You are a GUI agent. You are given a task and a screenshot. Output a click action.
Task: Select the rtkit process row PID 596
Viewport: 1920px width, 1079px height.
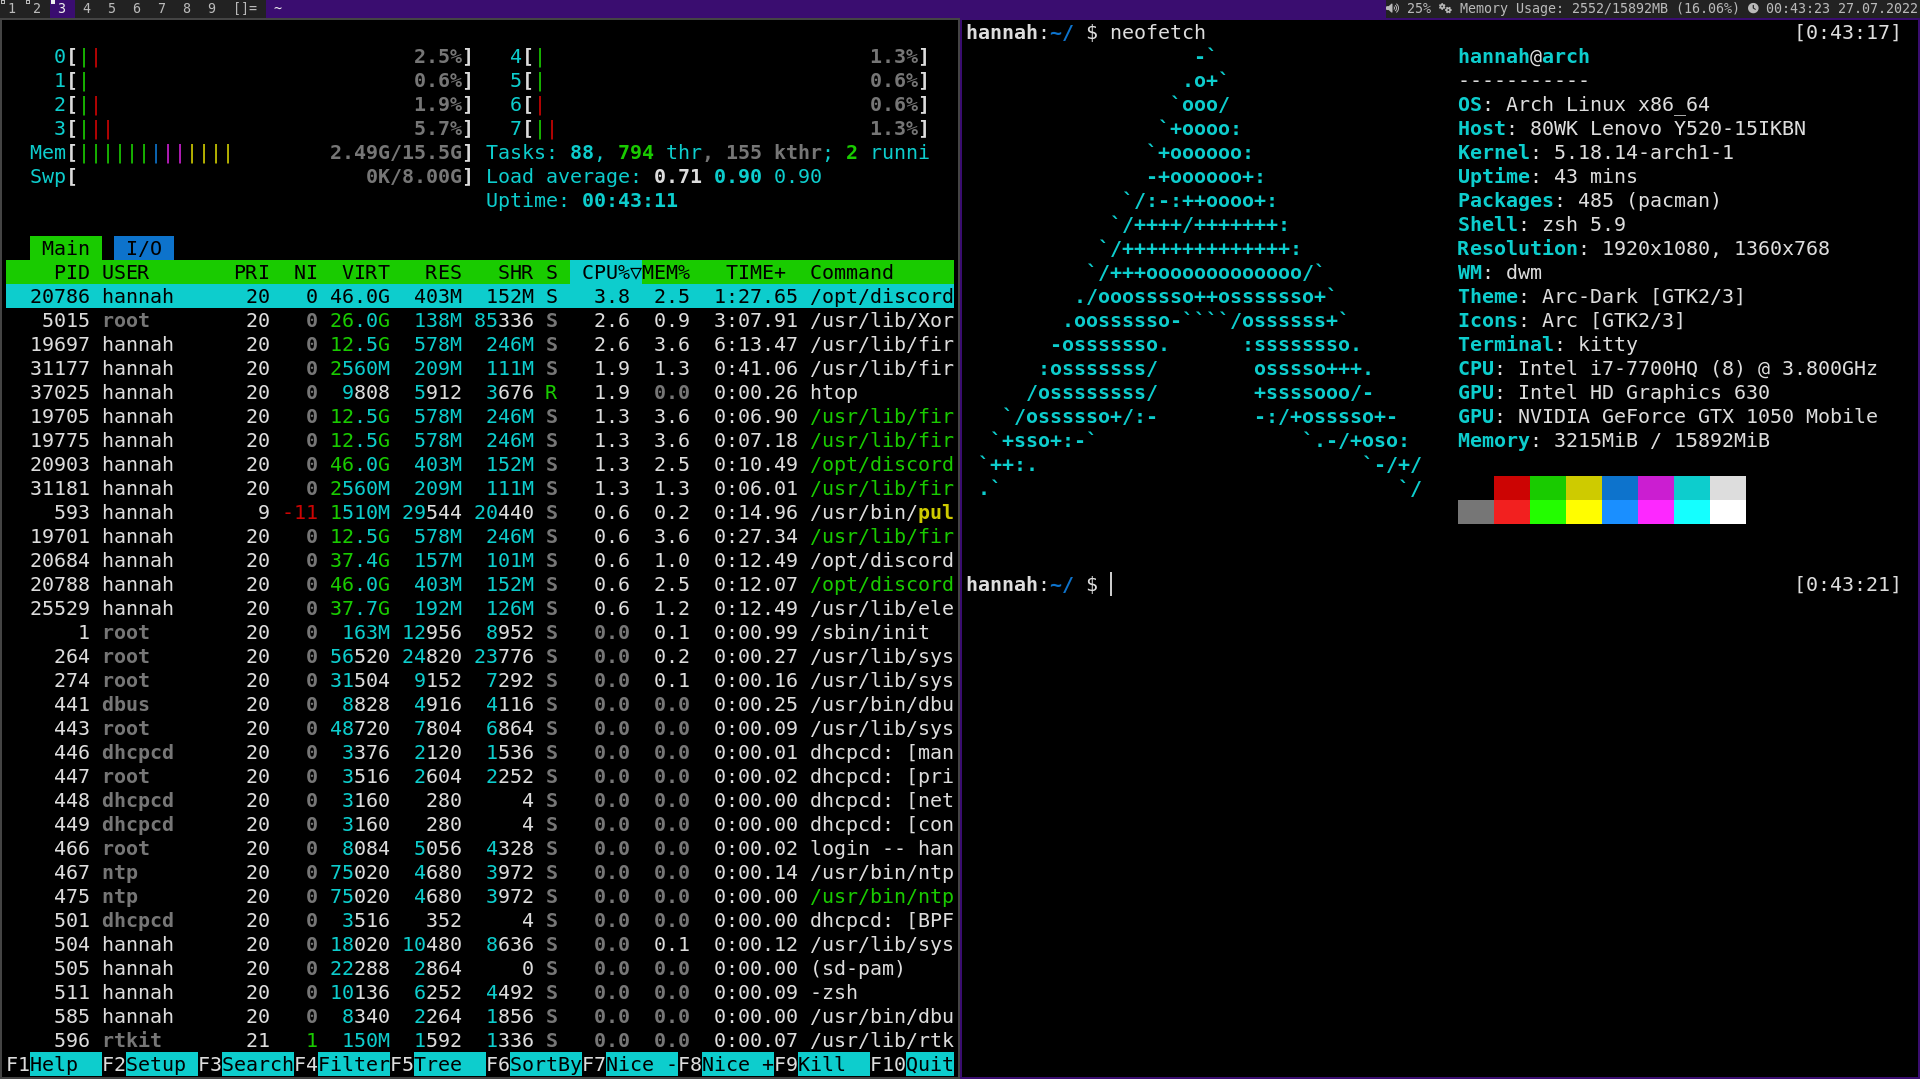pyautogui.click(x=480, y=1040)
